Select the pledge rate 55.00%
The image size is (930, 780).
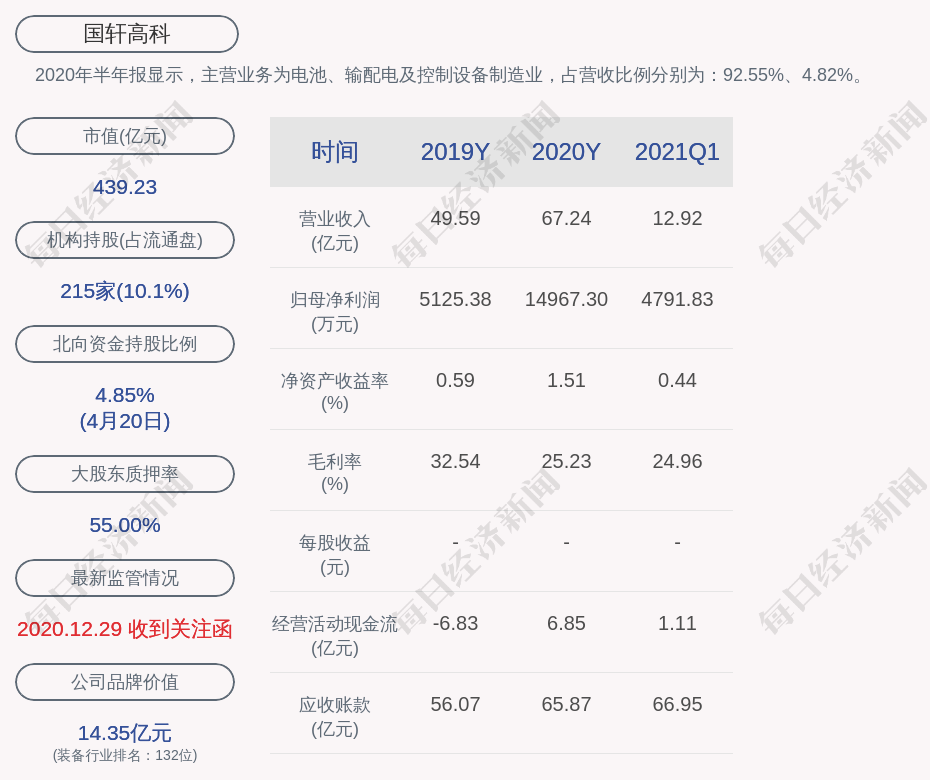(125, 525)
